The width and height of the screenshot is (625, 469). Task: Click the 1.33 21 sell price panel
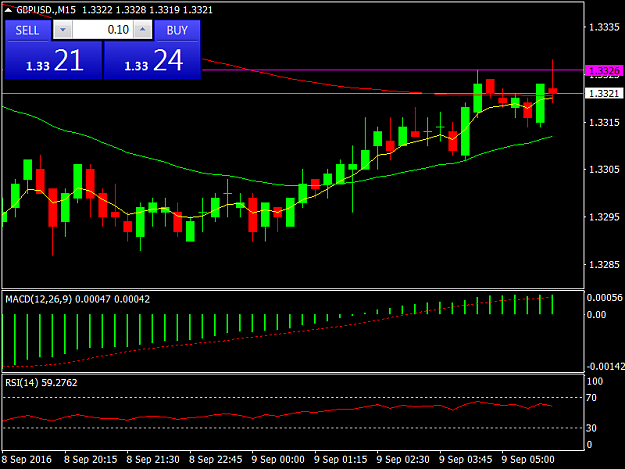pyautogui.click(x=54, y=60)
